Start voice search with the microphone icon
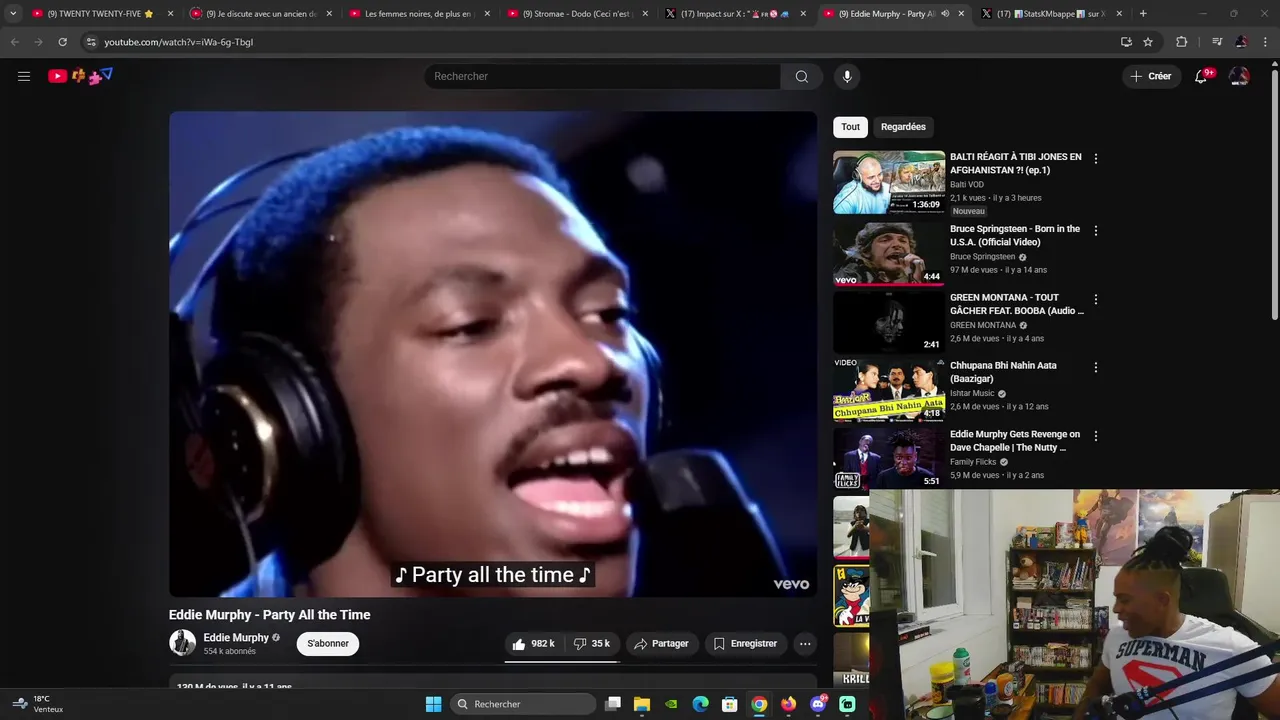The height and width of the screenshot is (720, 1280). (x=847, y=76)
